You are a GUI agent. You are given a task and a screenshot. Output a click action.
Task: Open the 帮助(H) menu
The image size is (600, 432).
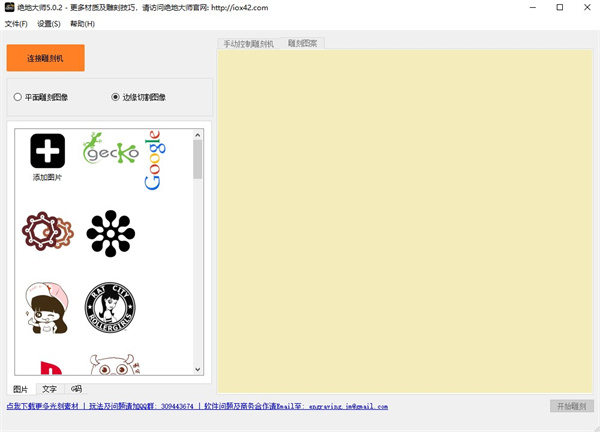coord(82,24)
